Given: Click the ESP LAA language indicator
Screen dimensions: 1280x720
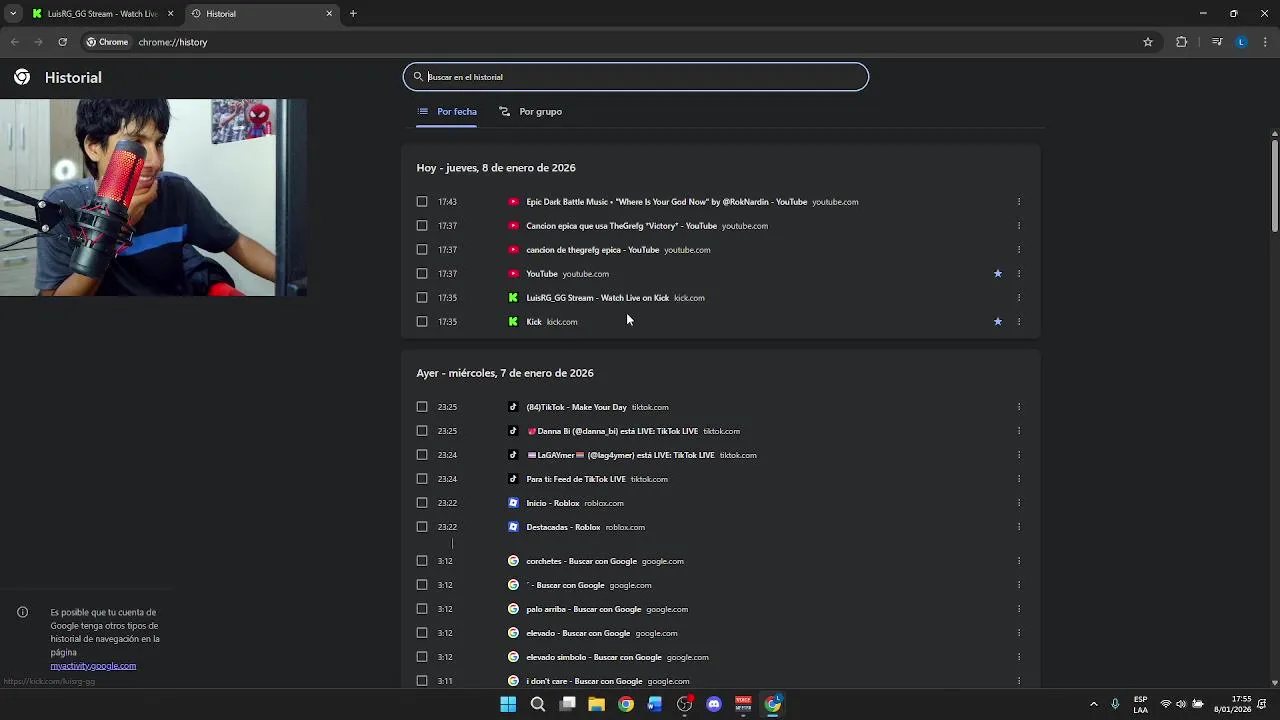Looking at the screenshot, I should [x=1140, y=704].
